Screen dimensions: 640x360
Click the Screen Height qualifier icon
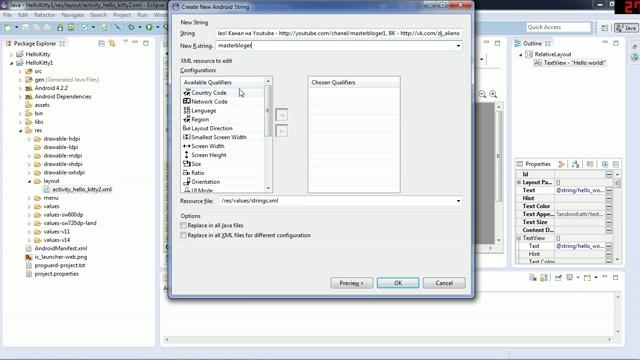pyautogui.click(x=187, y=155)
